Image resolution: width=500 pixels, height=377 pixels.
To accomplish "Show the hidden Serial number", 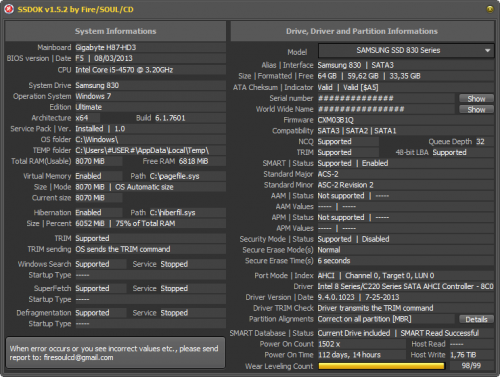I will click(x=476, y=98).
